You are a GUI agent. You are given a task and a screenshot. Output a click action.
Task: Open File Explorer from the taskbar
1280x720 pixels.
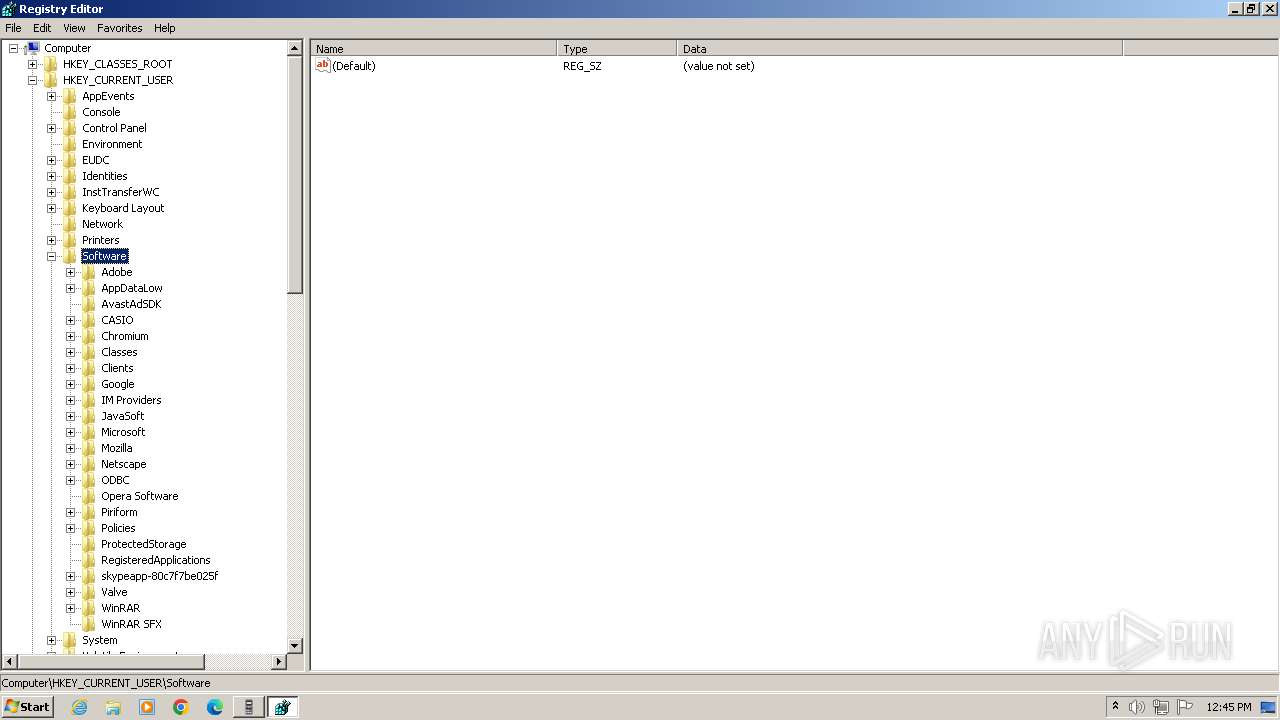click(x=113, y=707)
